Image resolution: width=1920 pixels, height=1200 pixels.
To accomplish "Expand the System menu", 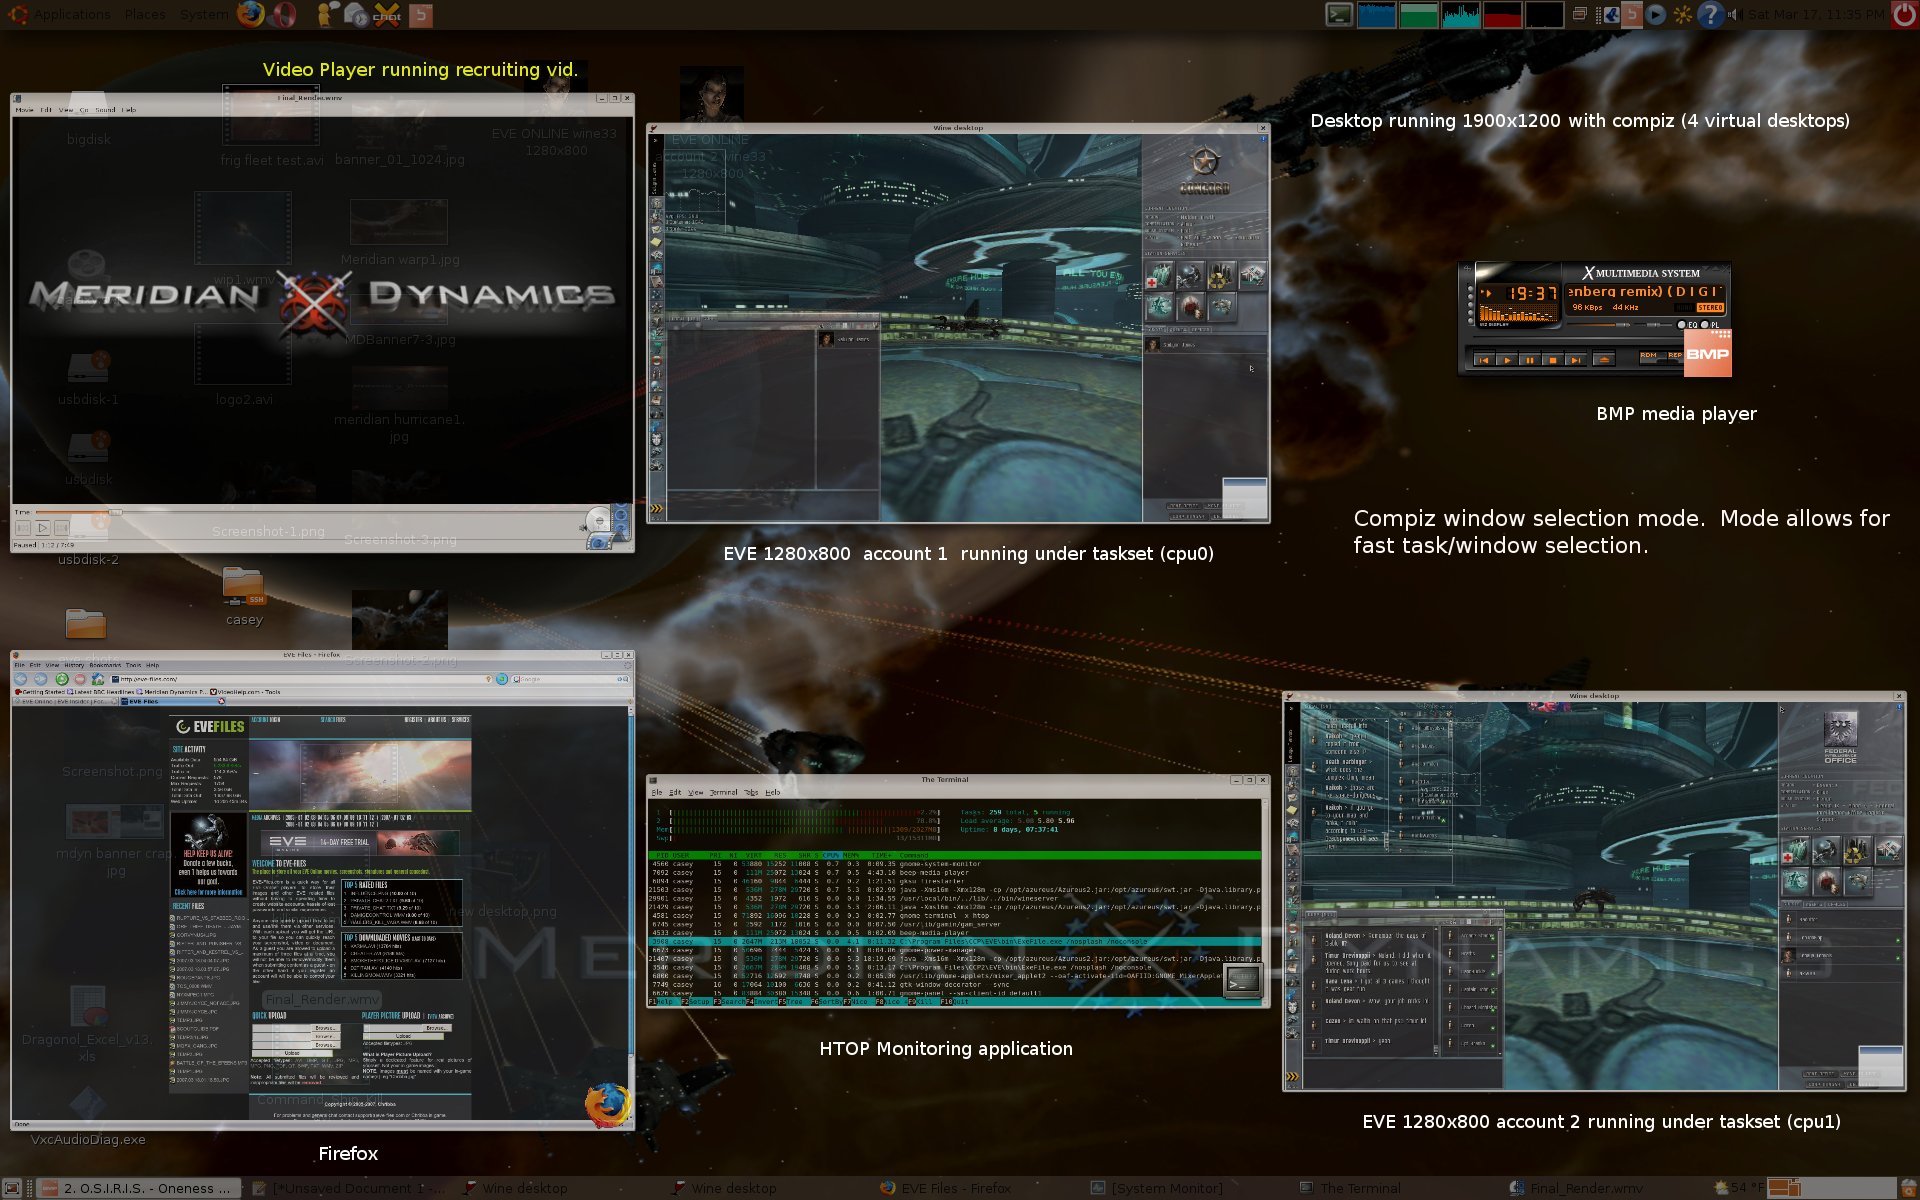I will coord(204,14).
